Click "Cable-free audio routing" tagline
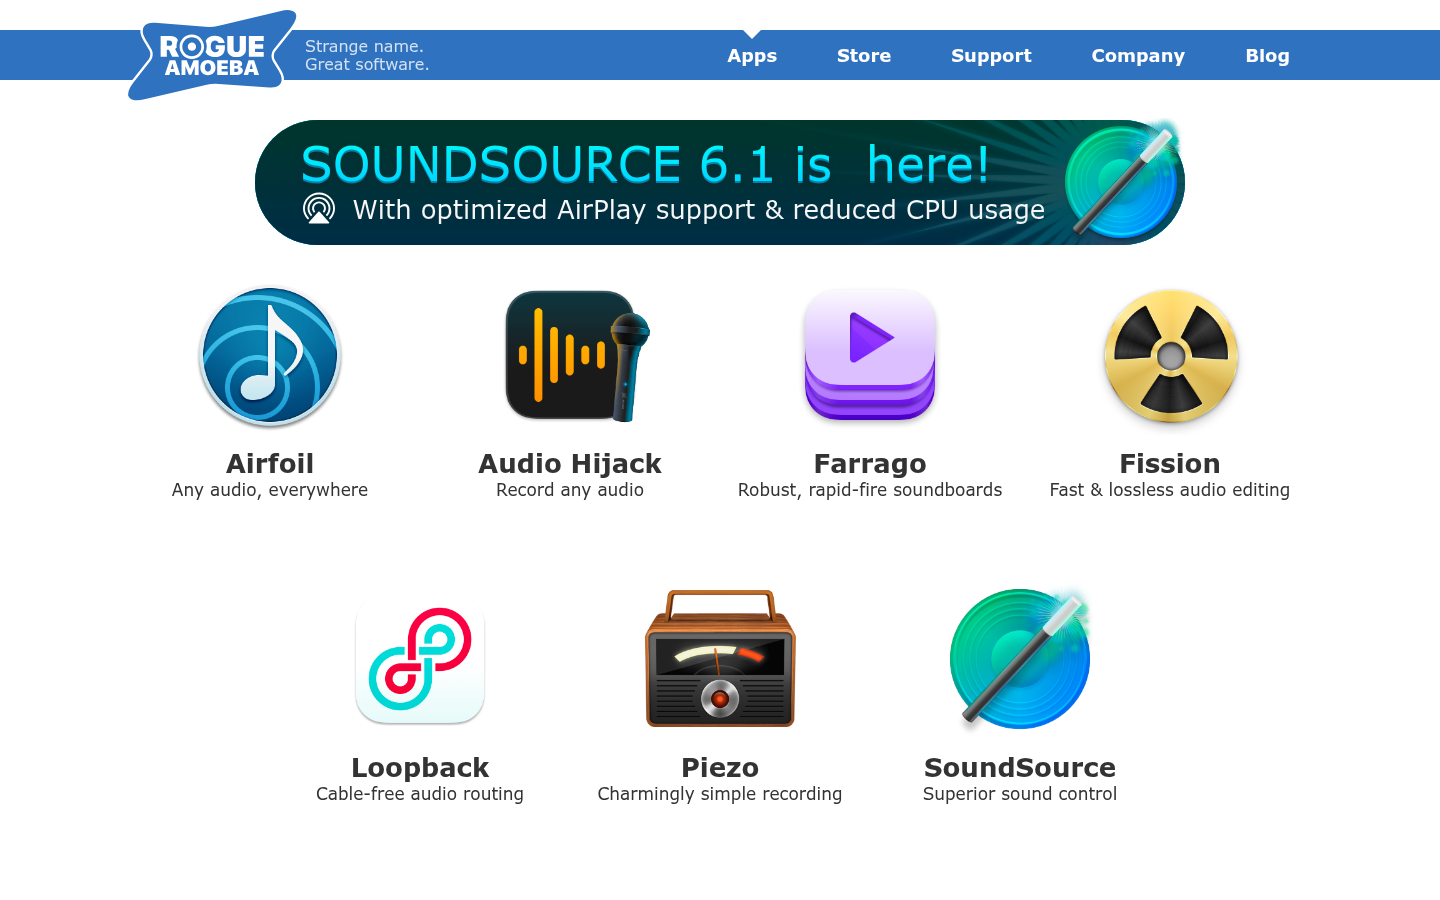 [x=420, y=794]
